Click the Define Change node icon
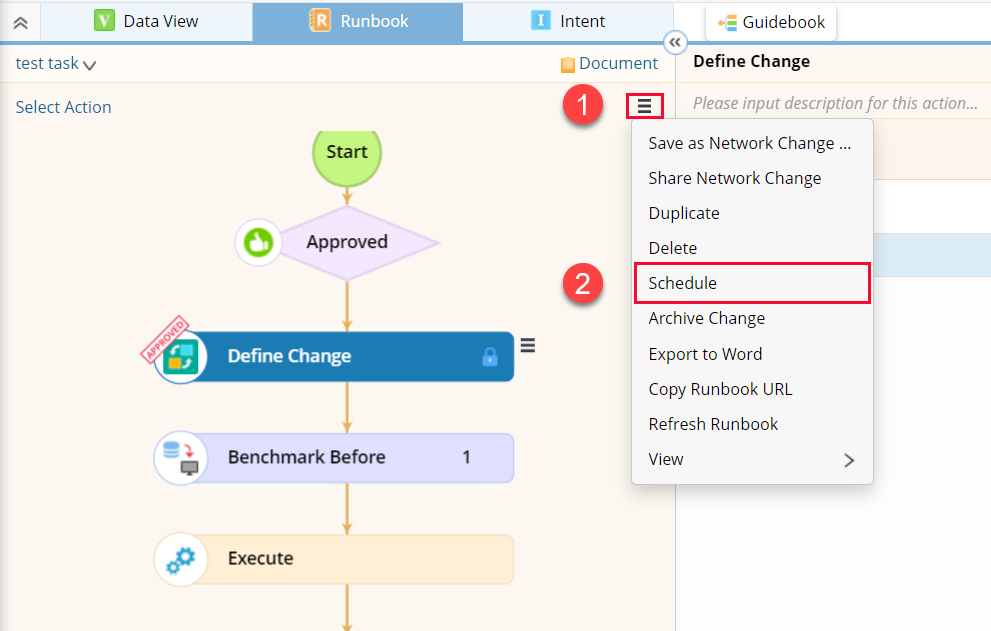The width and height of the screenshot is (991, 631). [x=181, y=357]
